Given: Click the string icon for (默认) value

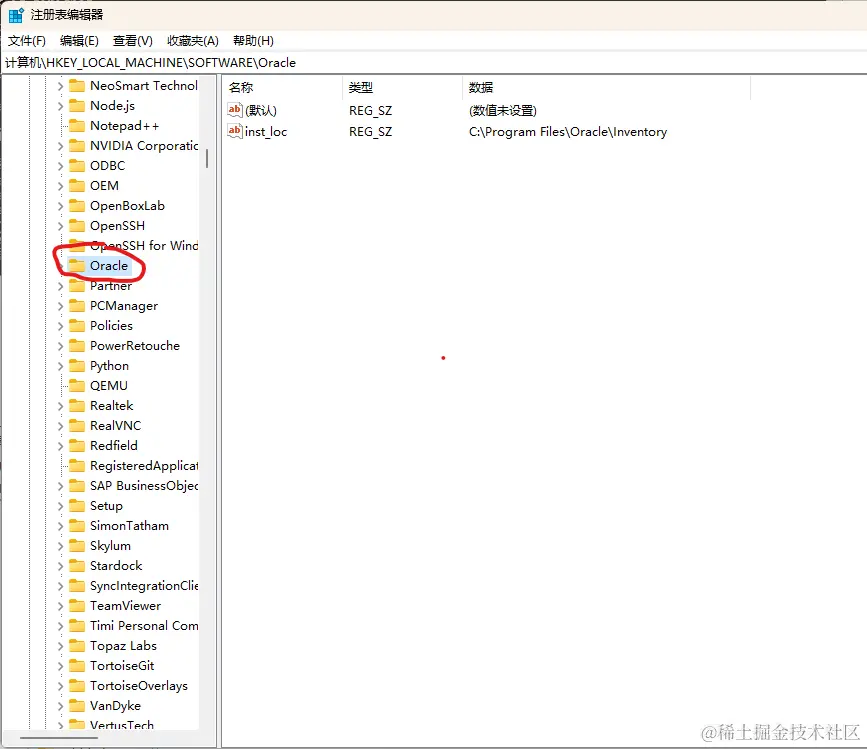Looking at the screenshot, I should (x=234, y=110).
